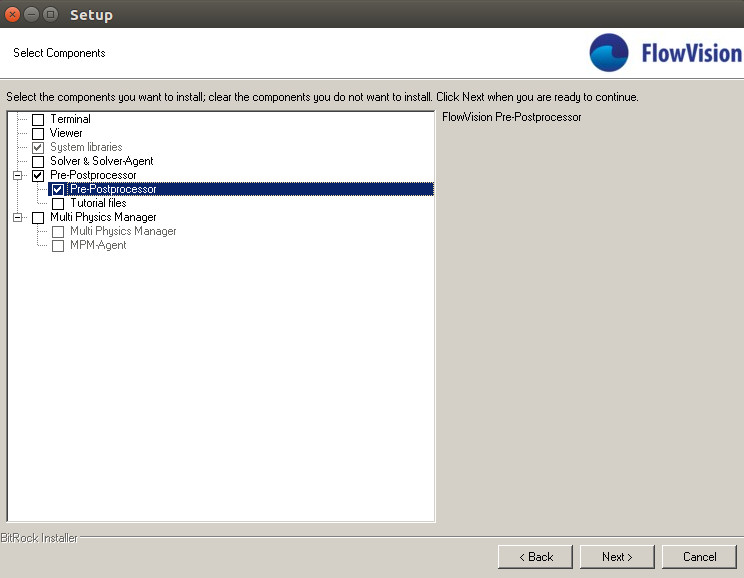Cancel the setup installation
The height and width of the screenshot is (578, 744).
coord(699,557)
